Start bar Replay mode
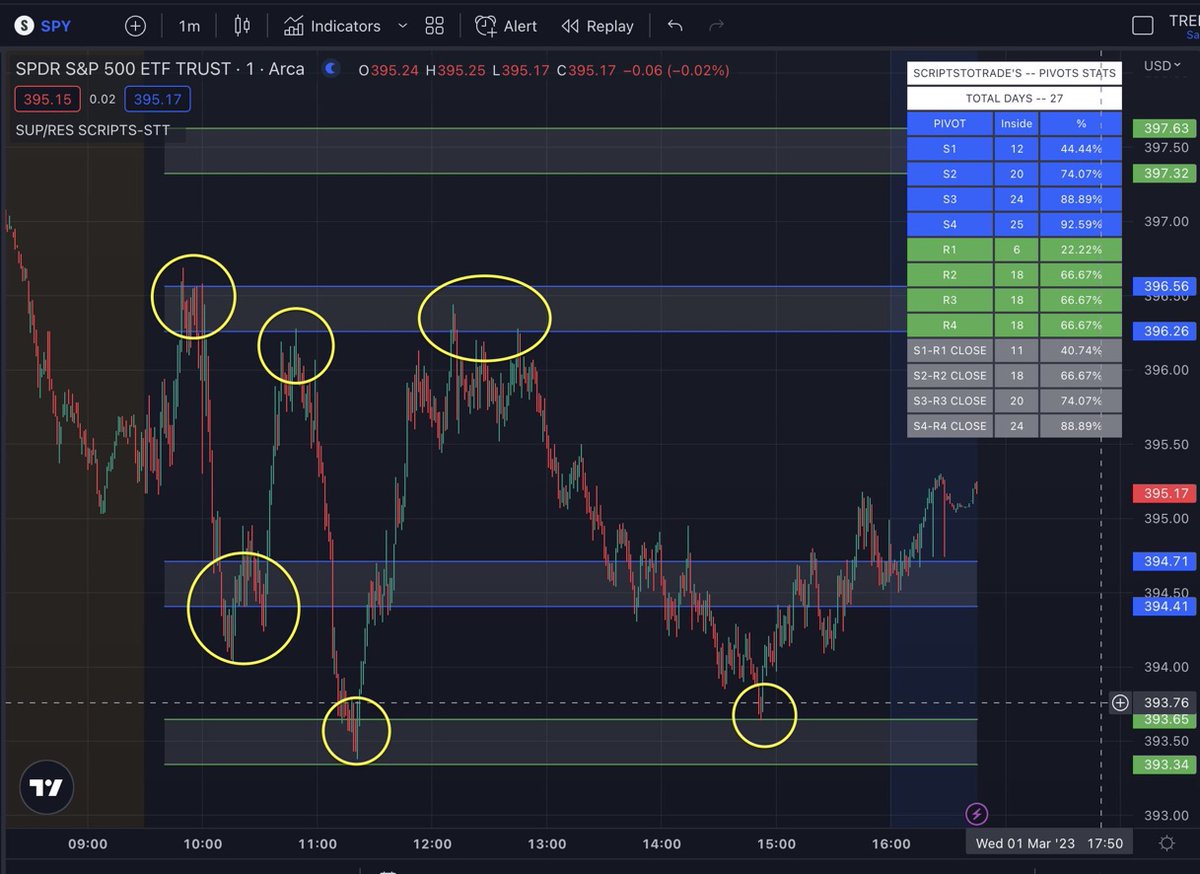 pyautogui.click(x=597, y=26)
